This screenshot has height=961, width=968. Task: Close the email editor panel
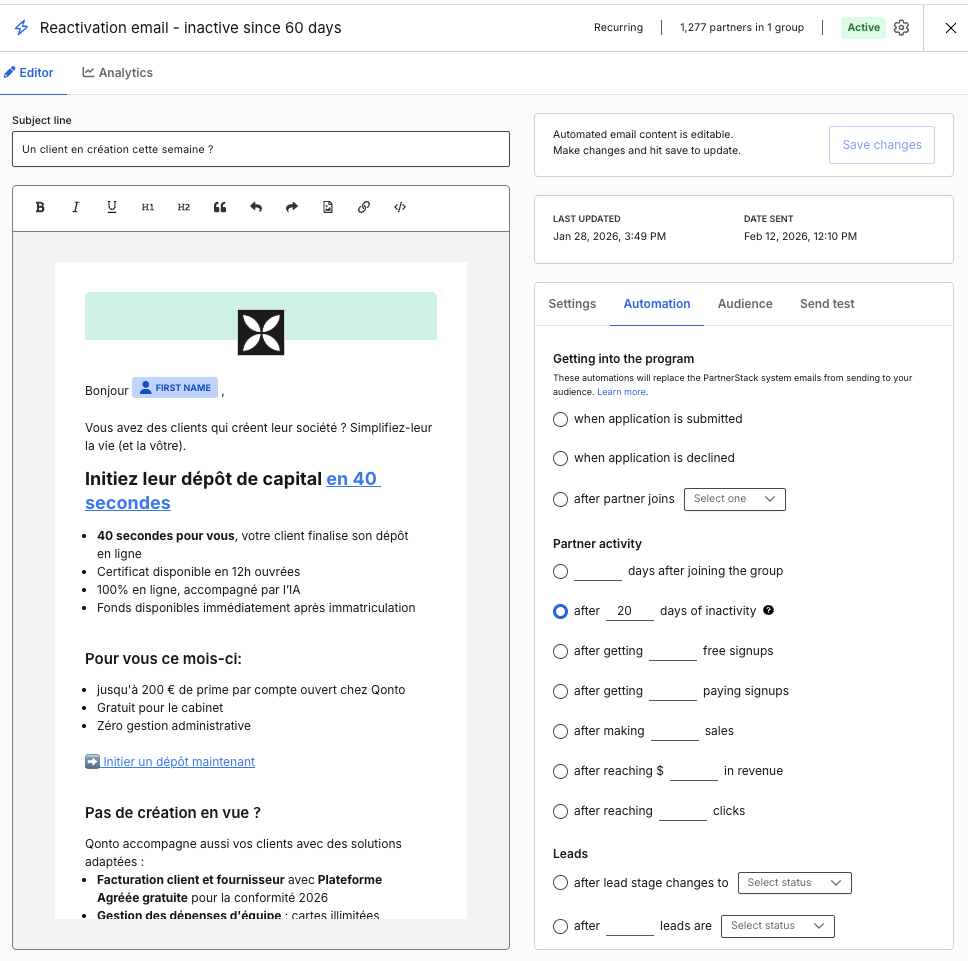[951, 28]
